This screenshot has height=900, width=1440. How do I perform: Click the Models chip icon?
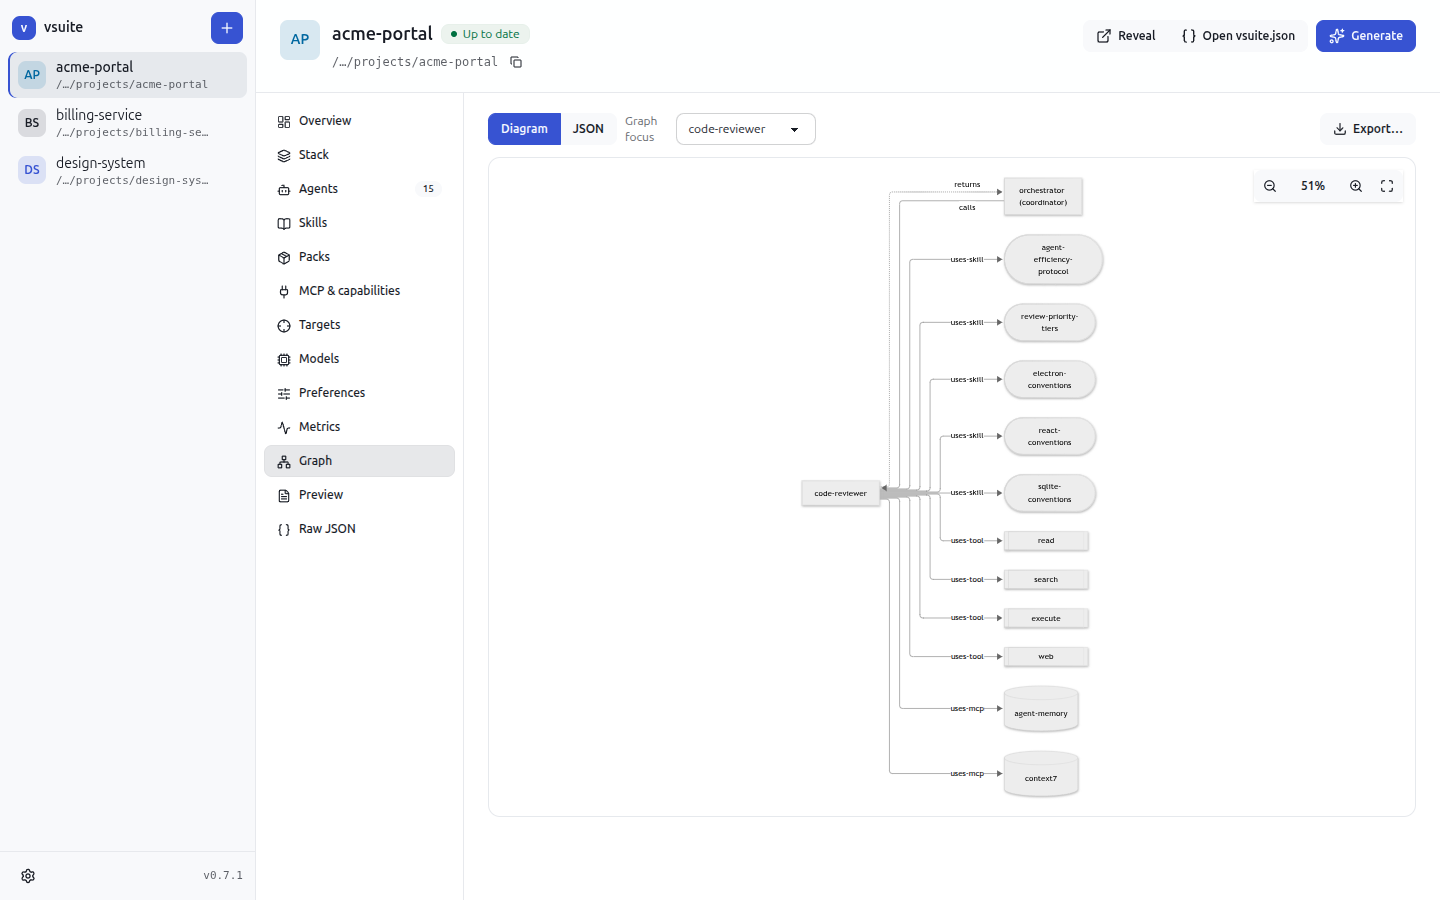pyautogui.click(x=284, y=359)
